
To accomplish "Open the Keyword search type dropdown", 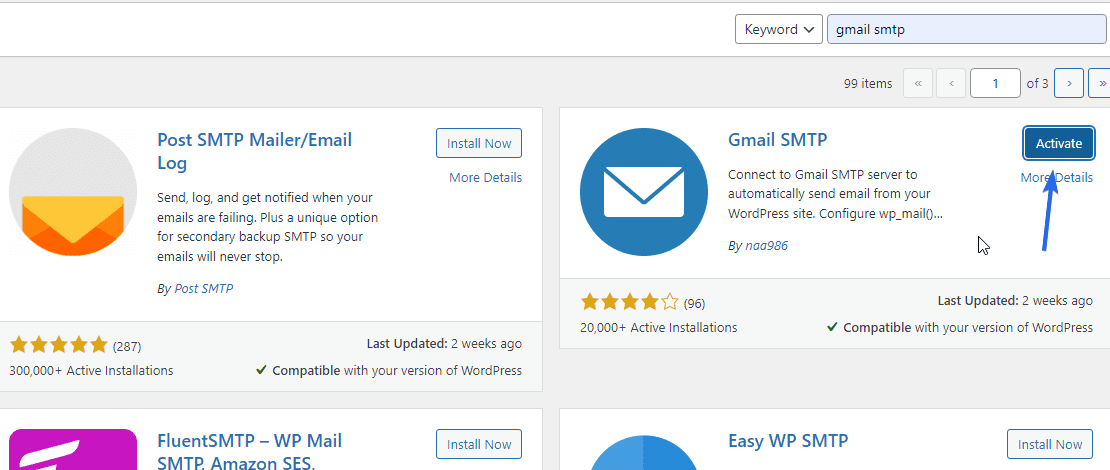I will [x=779, y=29].
